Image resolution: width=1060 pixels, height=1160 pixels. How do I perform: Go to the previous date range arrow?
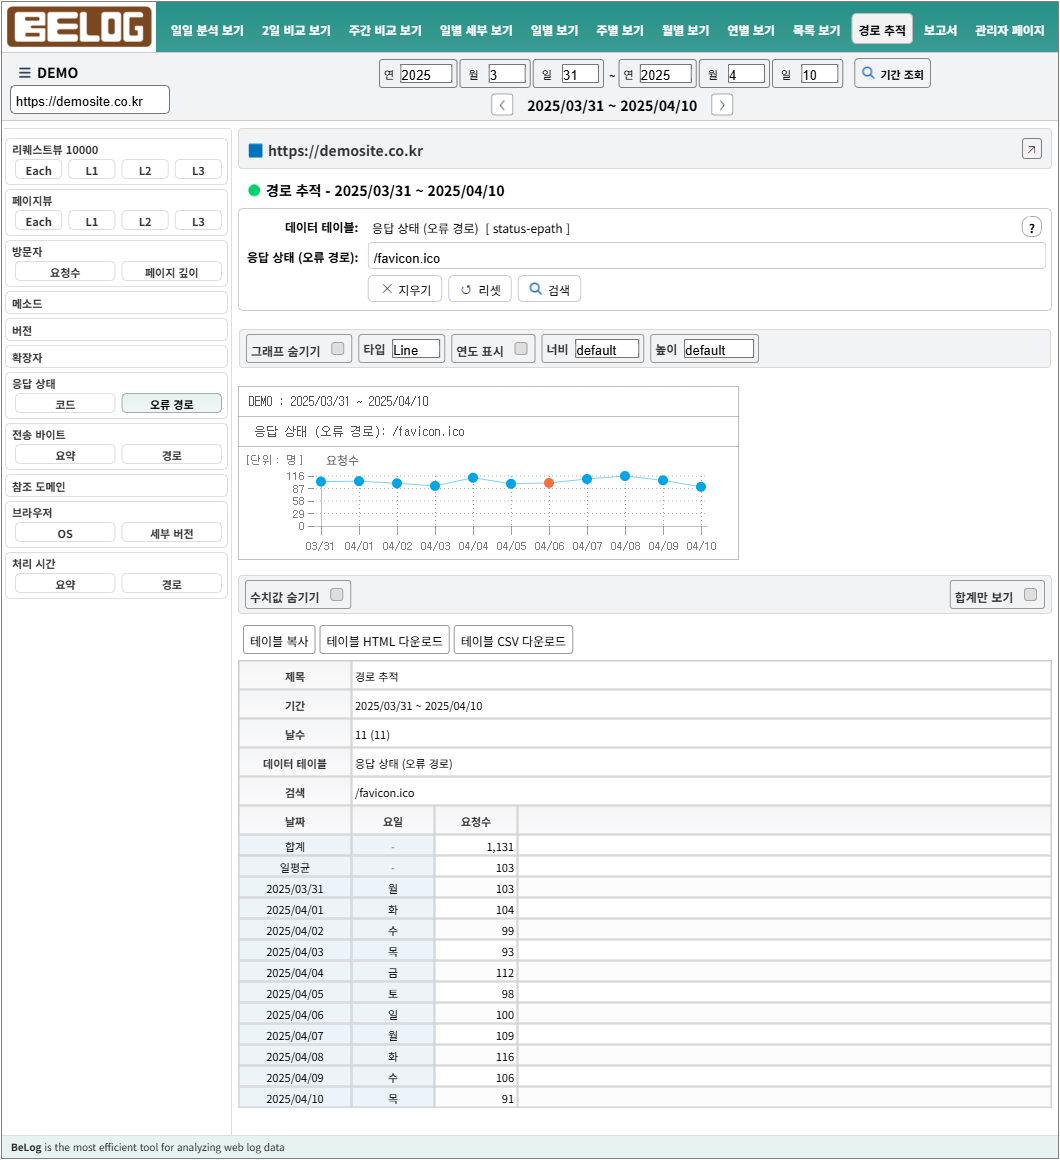502,105
